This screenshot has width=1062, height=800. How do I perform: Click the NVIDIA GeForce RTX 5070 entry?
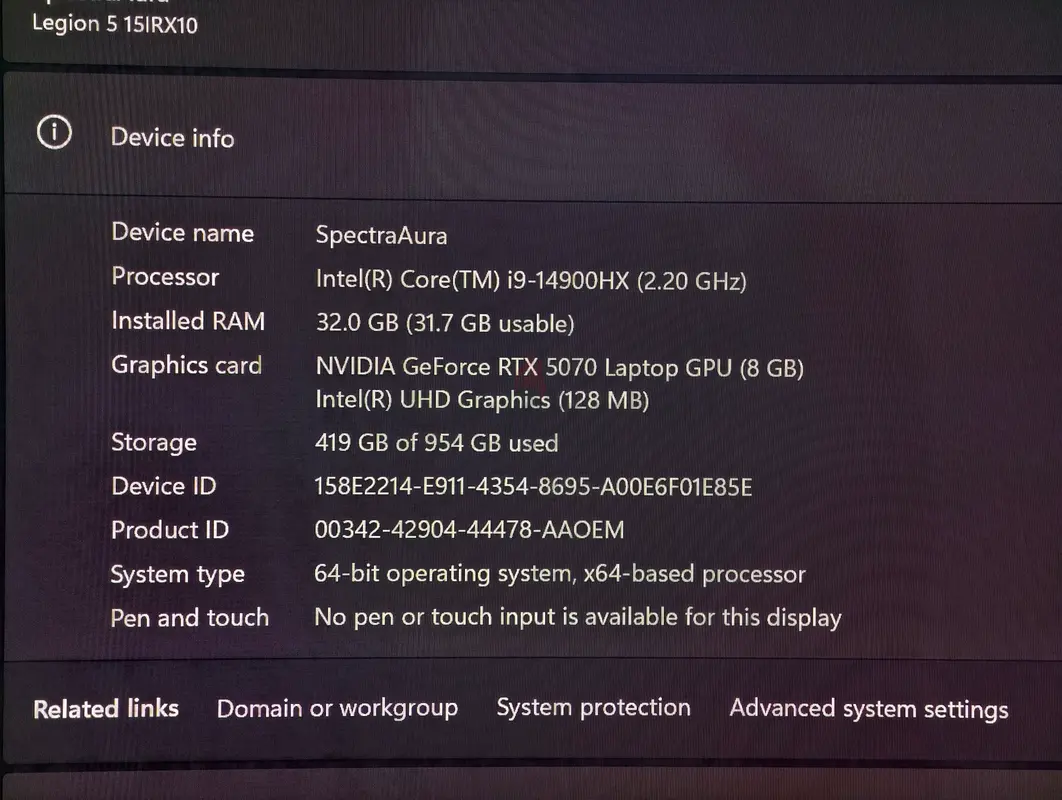(559, 367)
